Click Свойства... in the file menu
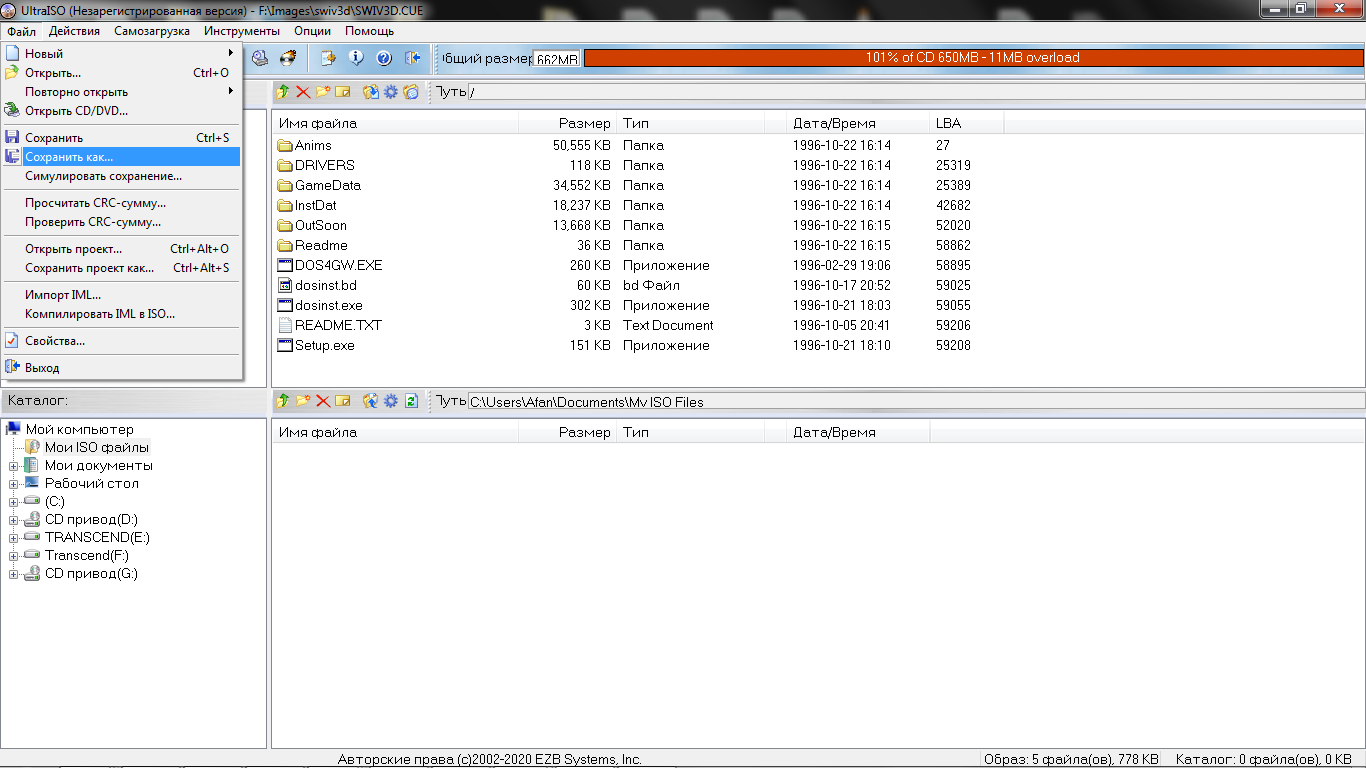1366x768 pixels. click(121, 341)
